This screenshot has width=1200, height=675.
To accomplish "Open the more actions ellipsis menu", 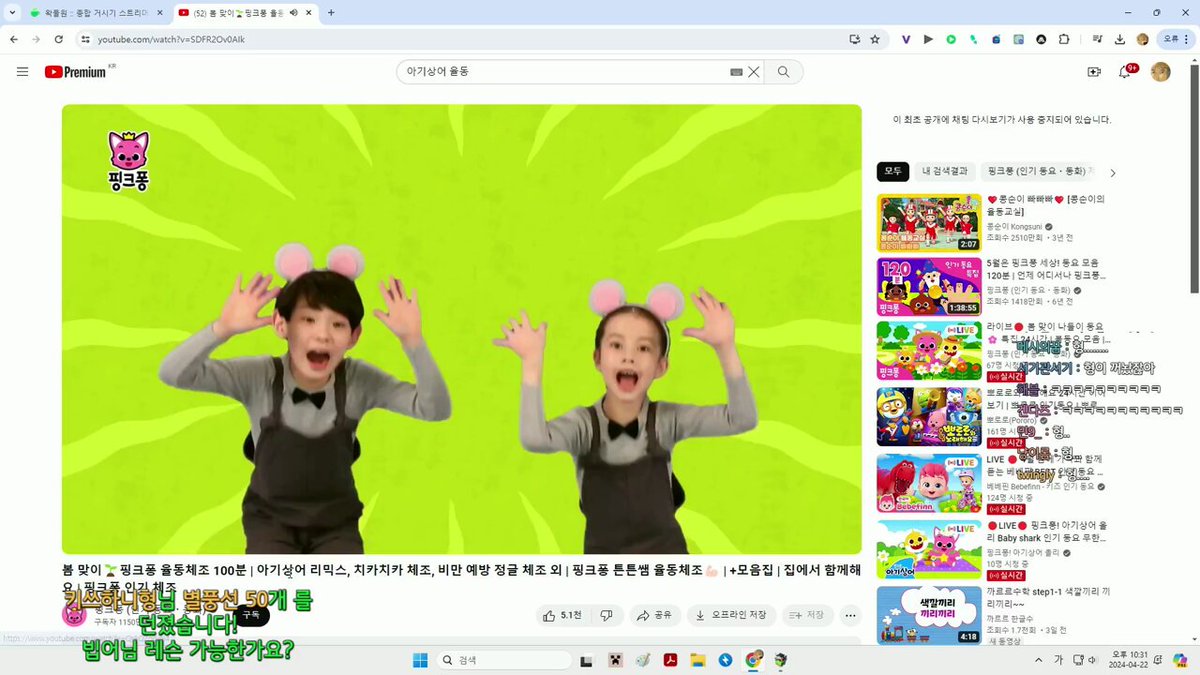I will click(851, 615).
